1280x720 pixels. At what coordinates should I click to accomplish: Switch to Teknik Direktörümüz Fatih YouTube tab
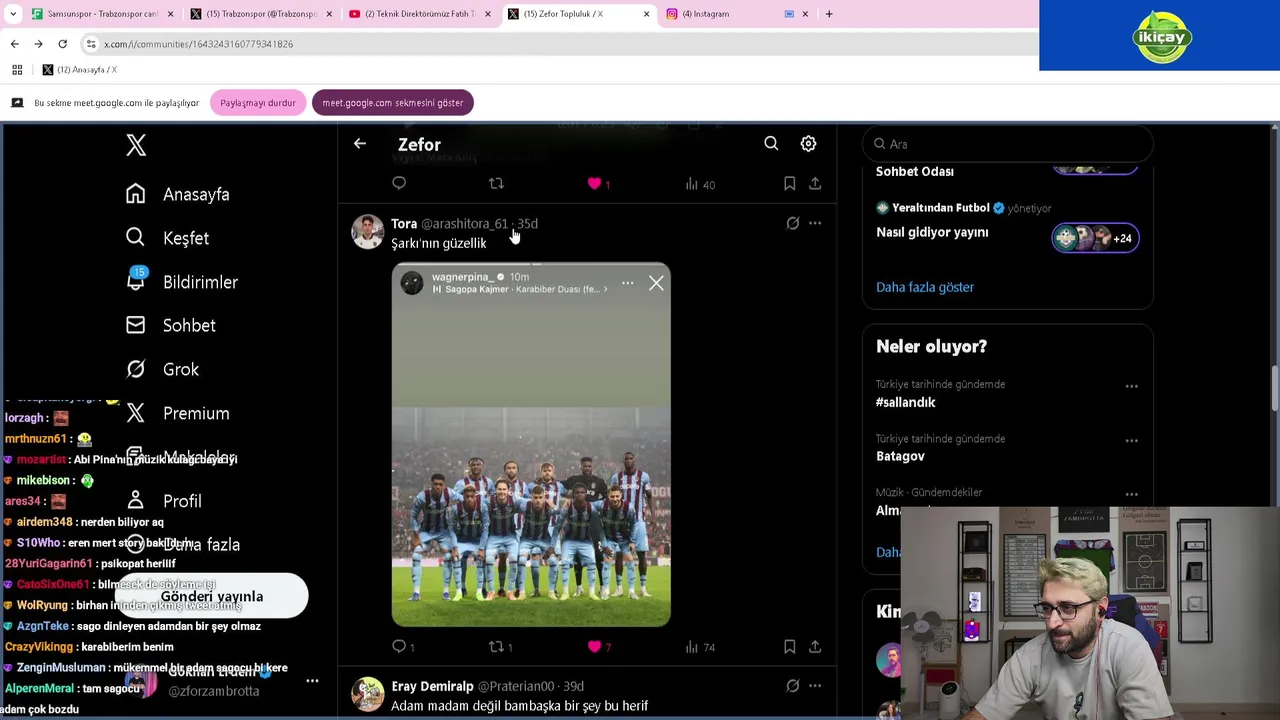pyautogui.click(x=419, y=14)
